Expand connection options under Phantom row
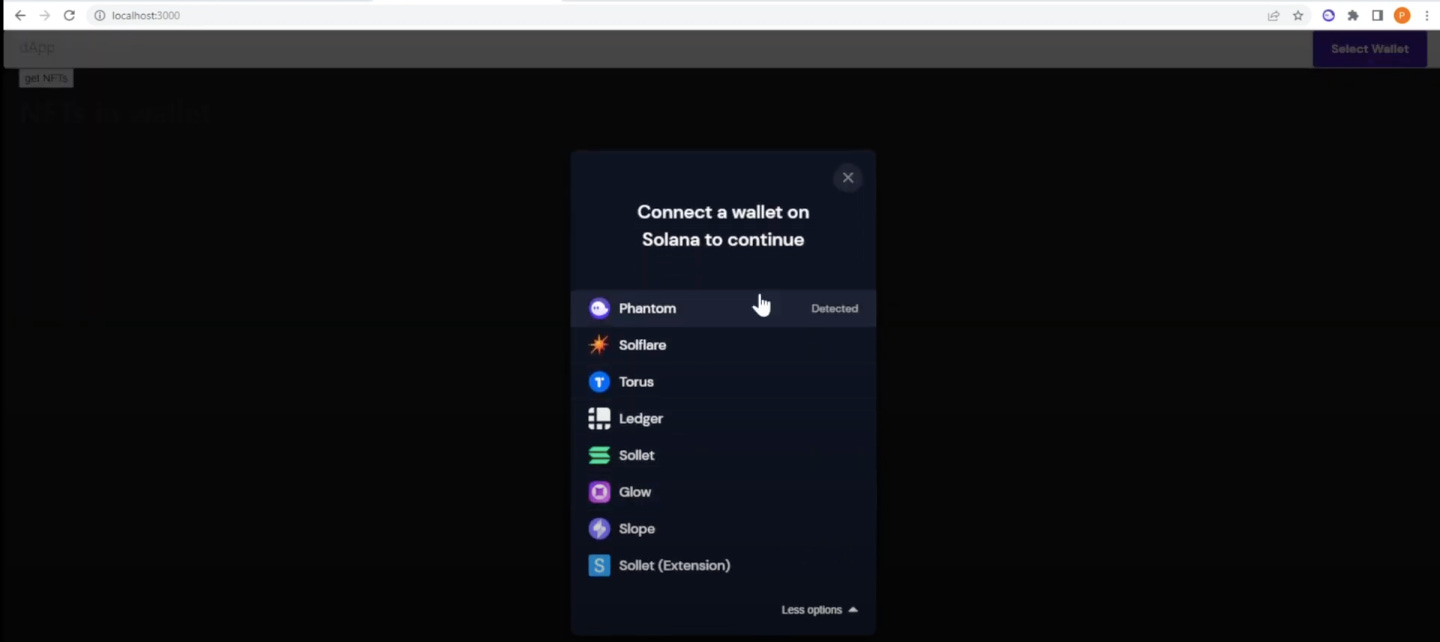This screenshot has height=642, width=1440. 818,609
